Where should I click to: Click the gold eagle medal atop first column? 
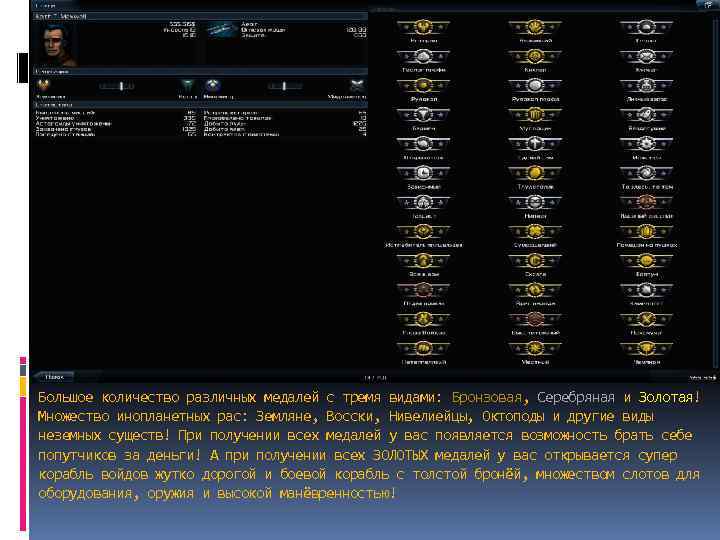coord(423,28)
